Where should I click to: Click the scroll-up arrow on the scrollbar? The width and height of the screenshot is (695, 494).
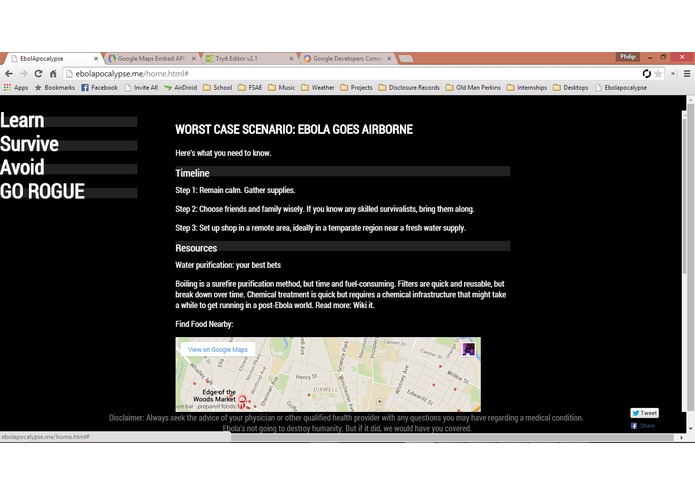coord(690,100)
